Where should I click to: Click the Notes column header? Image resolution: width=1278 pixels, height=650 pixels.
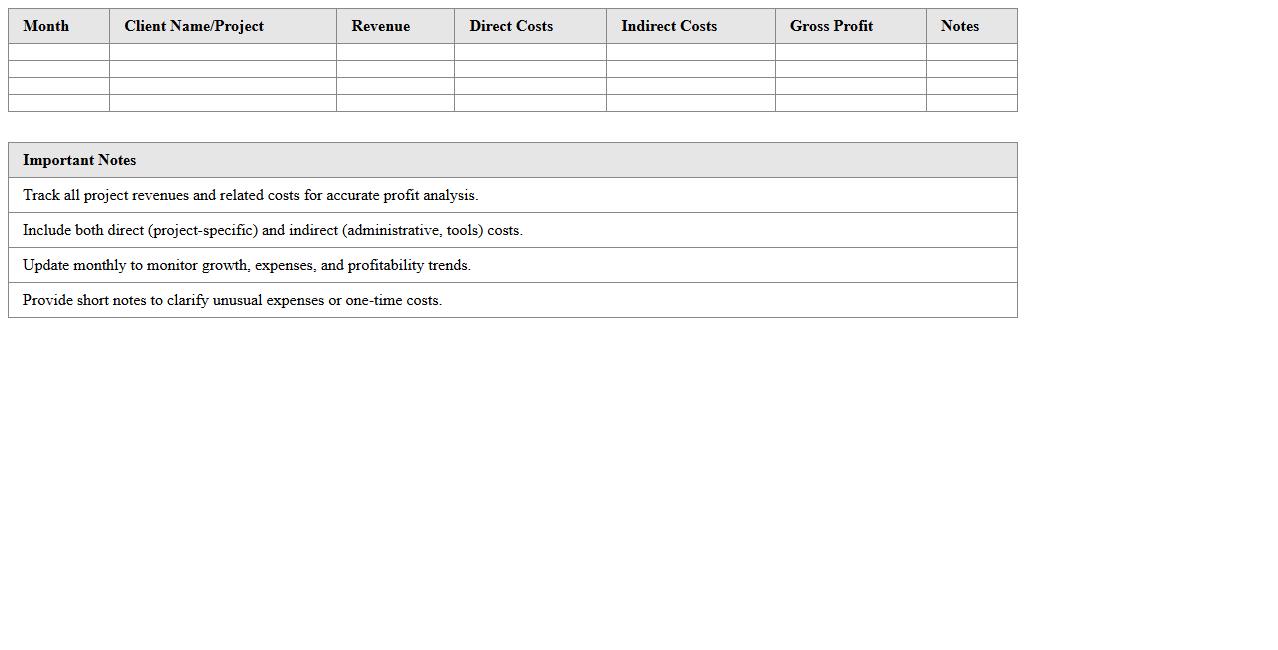(x=960, y=26)
